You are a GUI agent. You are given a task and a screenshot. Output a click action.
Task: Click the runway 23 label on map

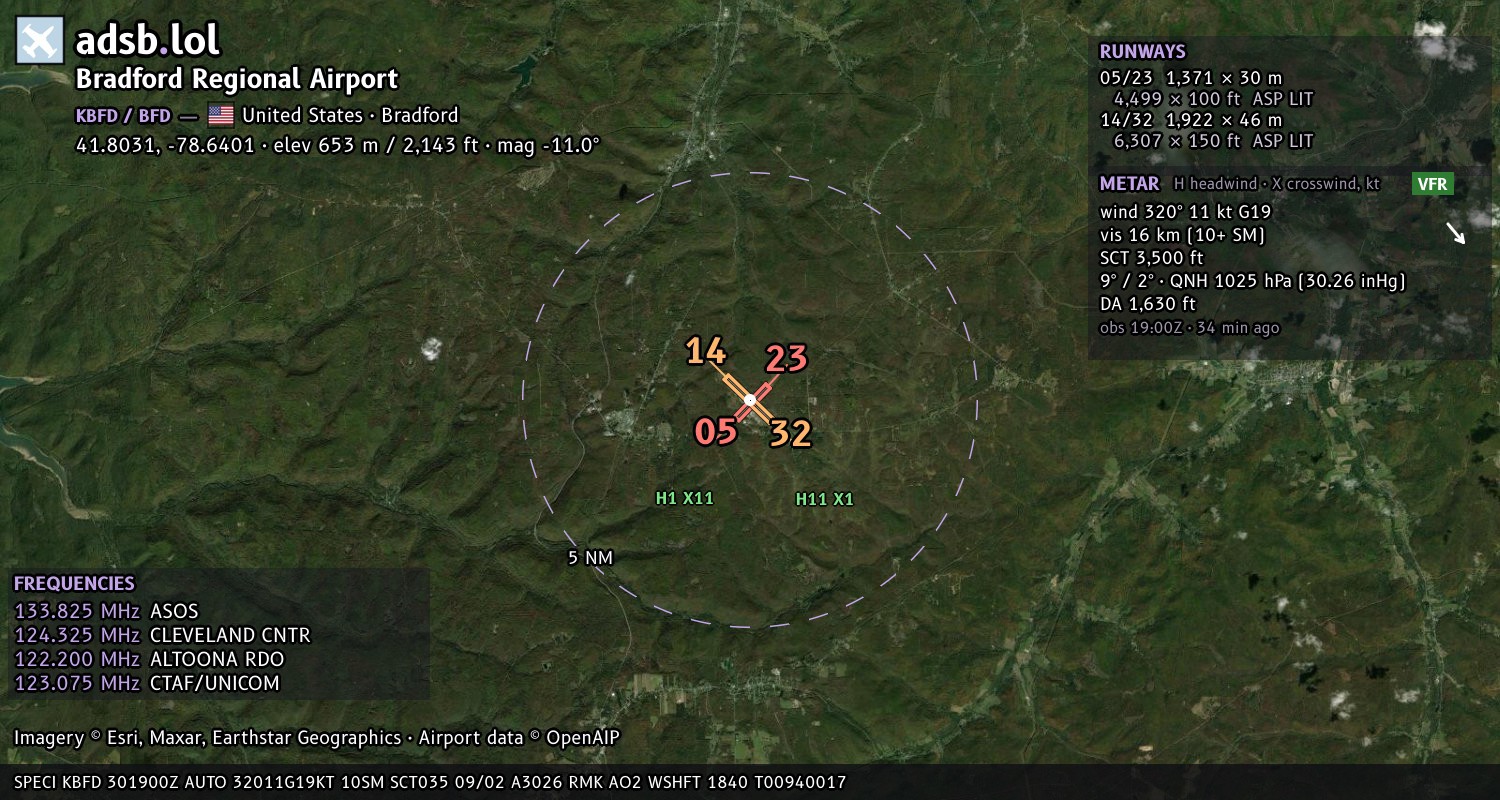[786, 358]
